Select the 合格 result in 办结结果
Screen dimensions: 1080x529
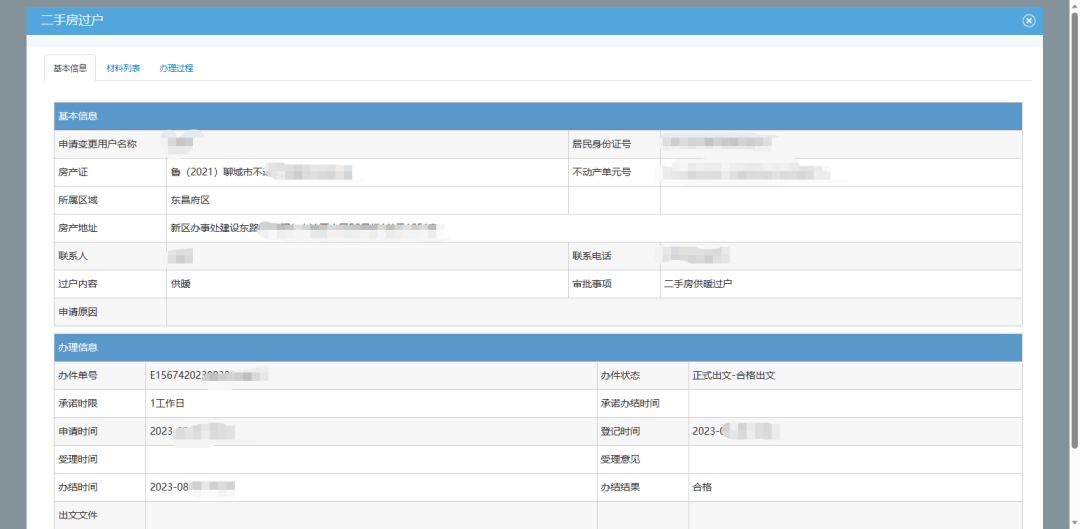pos(702,488)
